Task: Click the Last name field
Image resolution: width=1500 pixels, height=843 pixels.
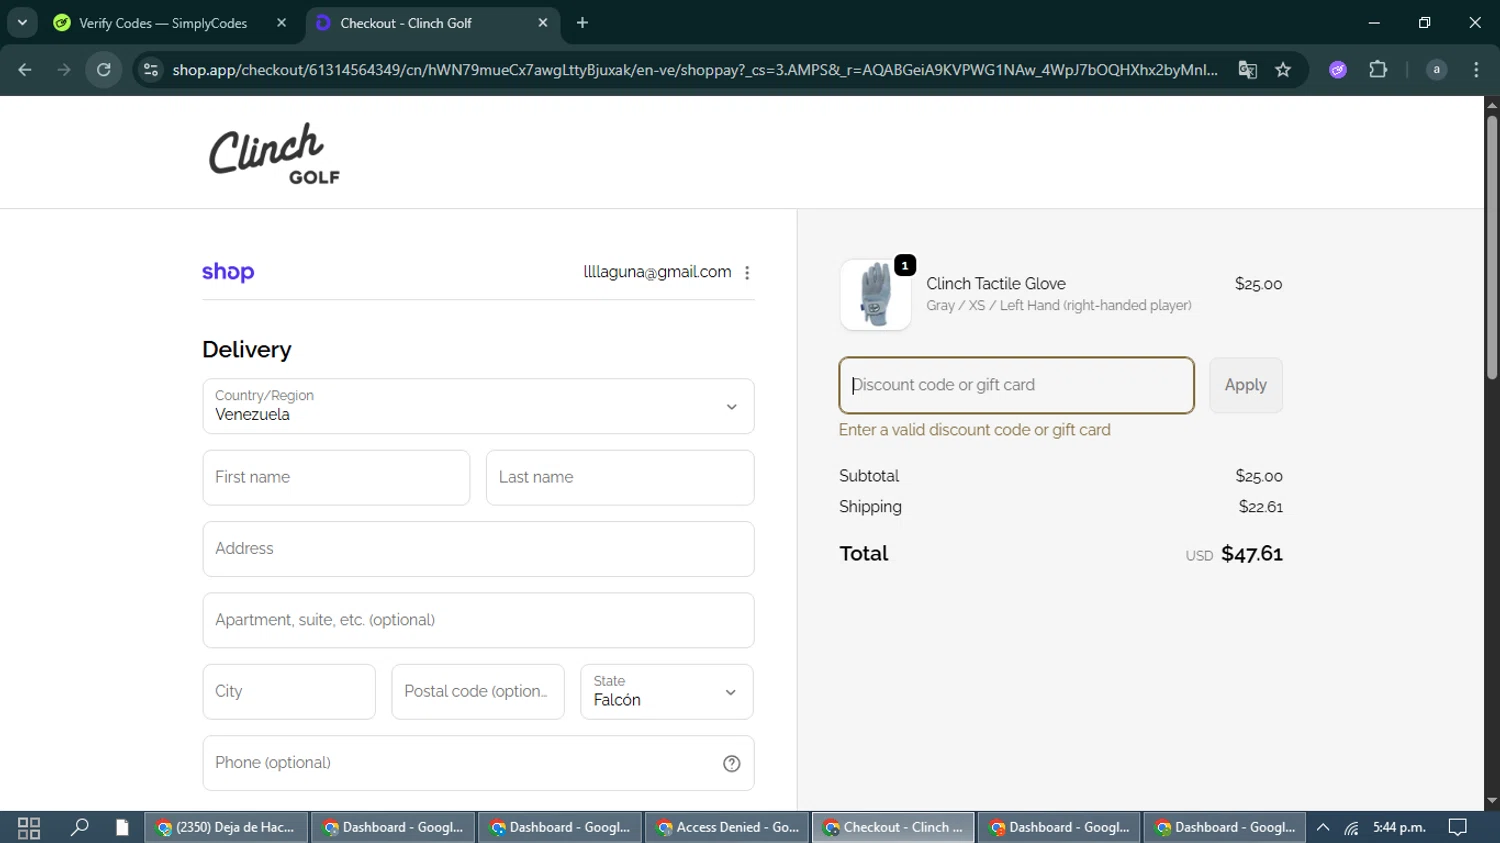Action: pyautogui.click(x=620, y=477)
